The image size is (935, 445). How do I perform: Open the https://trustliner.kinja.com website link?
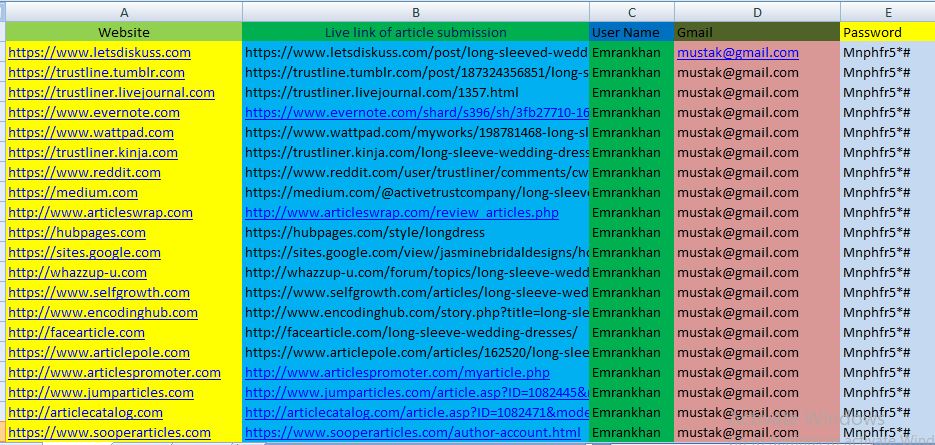(x=93, y=153)
